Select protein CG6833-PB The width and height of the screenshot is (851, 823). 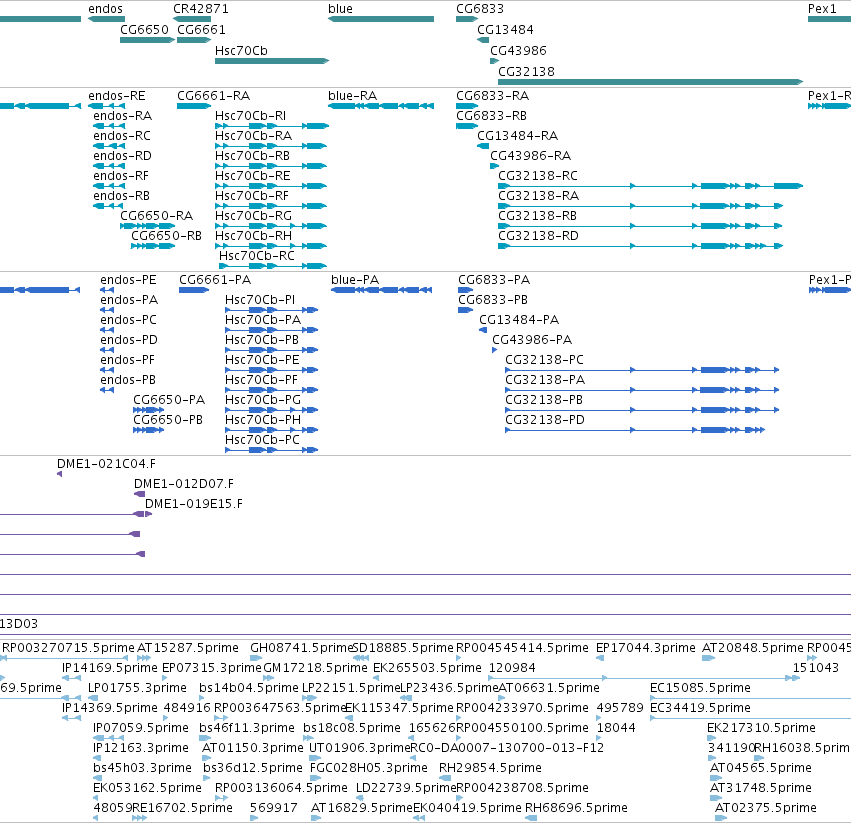point(493,300)
